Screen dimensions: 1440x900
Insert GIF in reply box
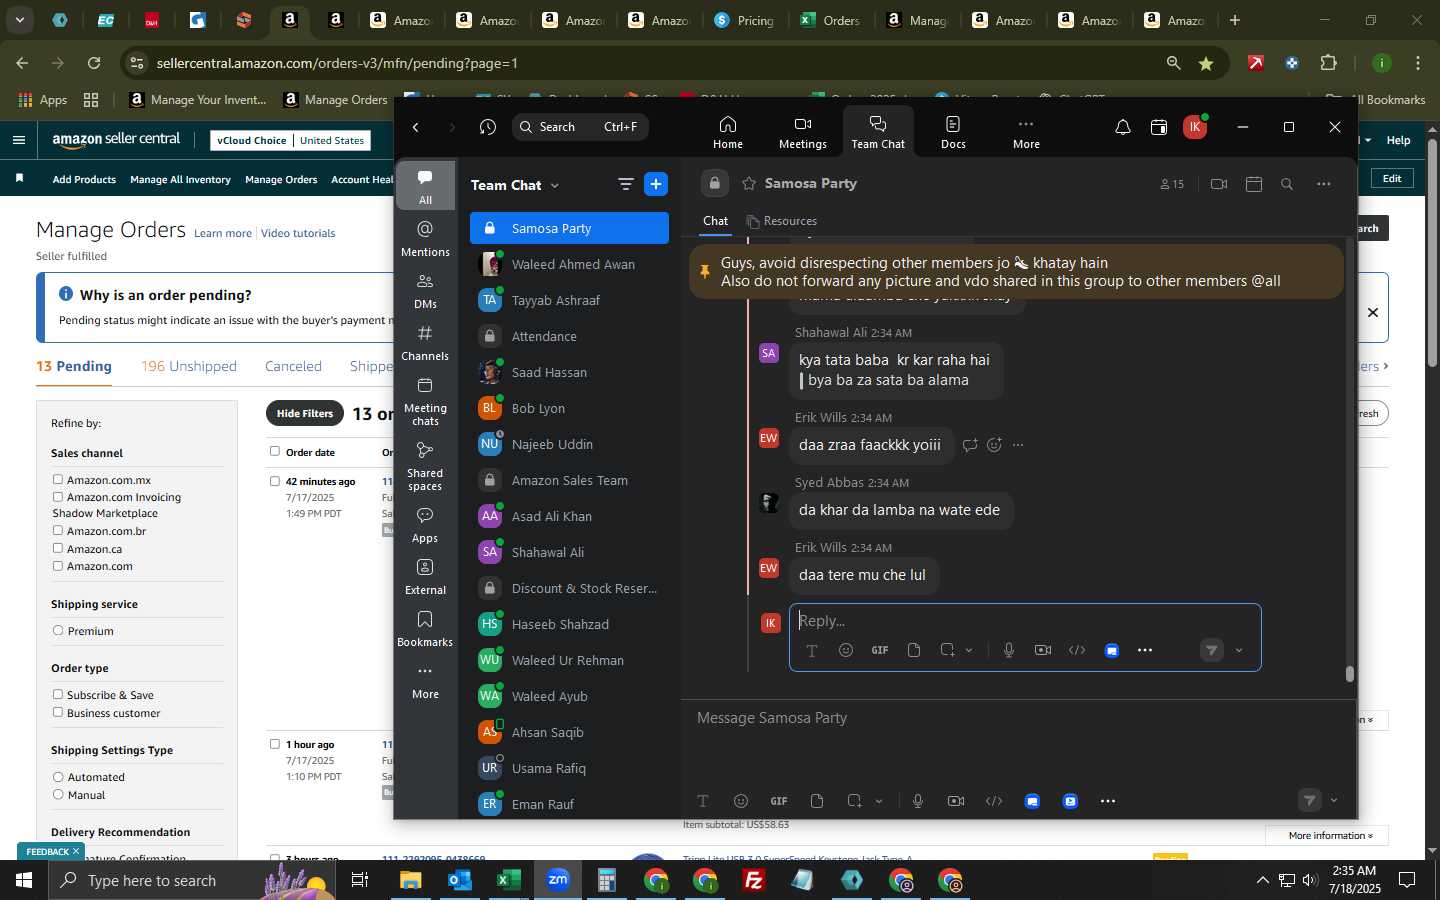[880, 650]
